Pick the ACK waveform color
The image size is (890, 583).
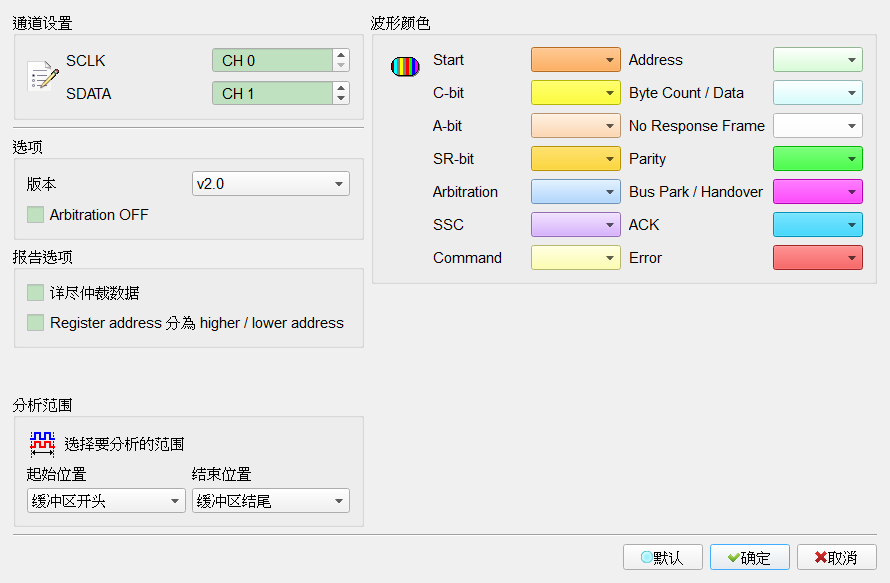tap(818, 224)
